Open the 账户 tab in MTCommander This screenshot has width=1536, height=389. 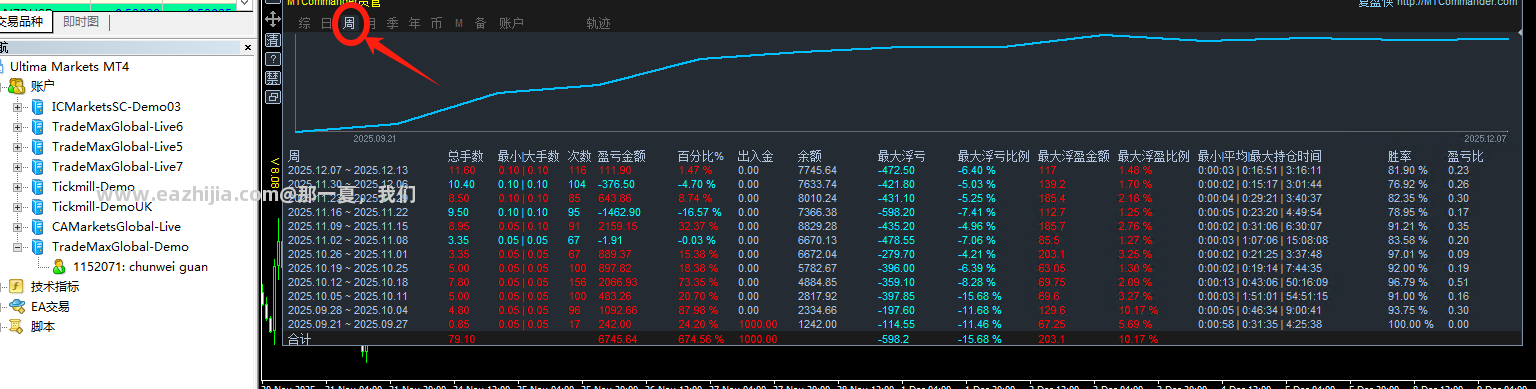[x=511, y=22]
